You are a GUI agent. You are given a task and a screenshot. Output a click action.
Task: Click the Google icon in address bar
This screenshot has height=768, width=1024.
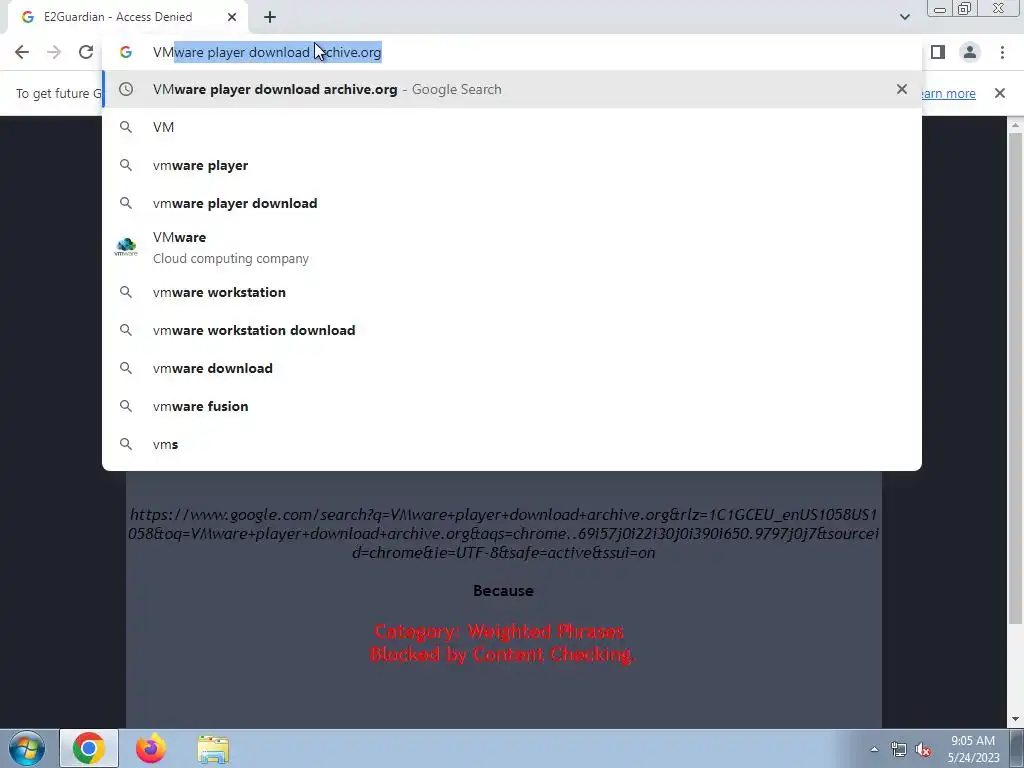(126, 52)
